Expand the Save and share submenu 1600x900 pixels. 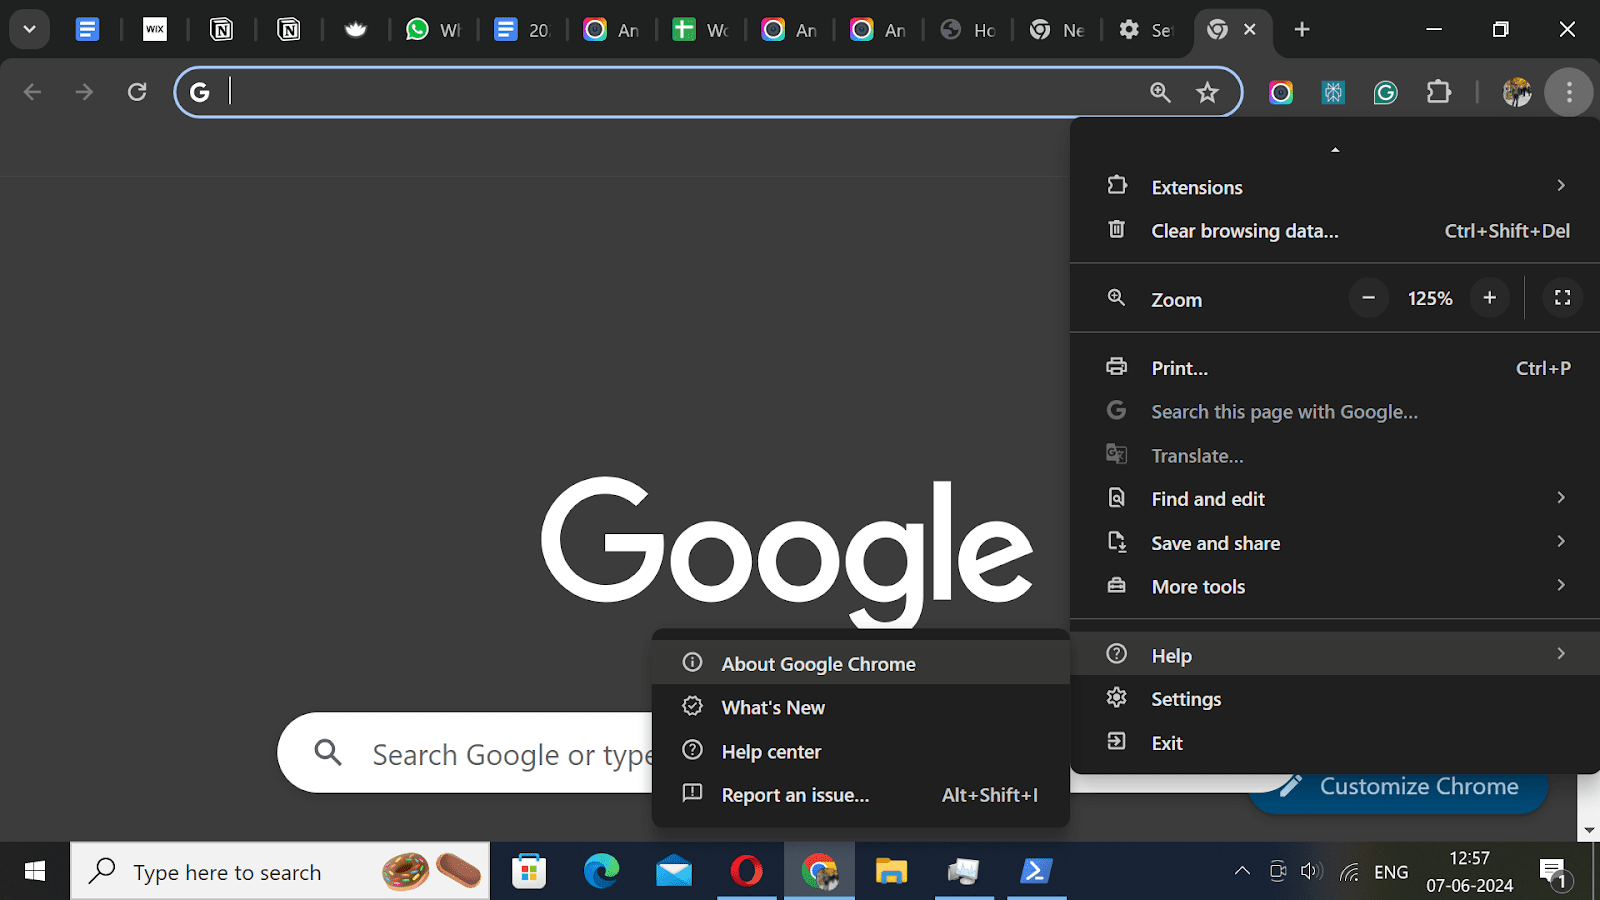coord(1215,542)
